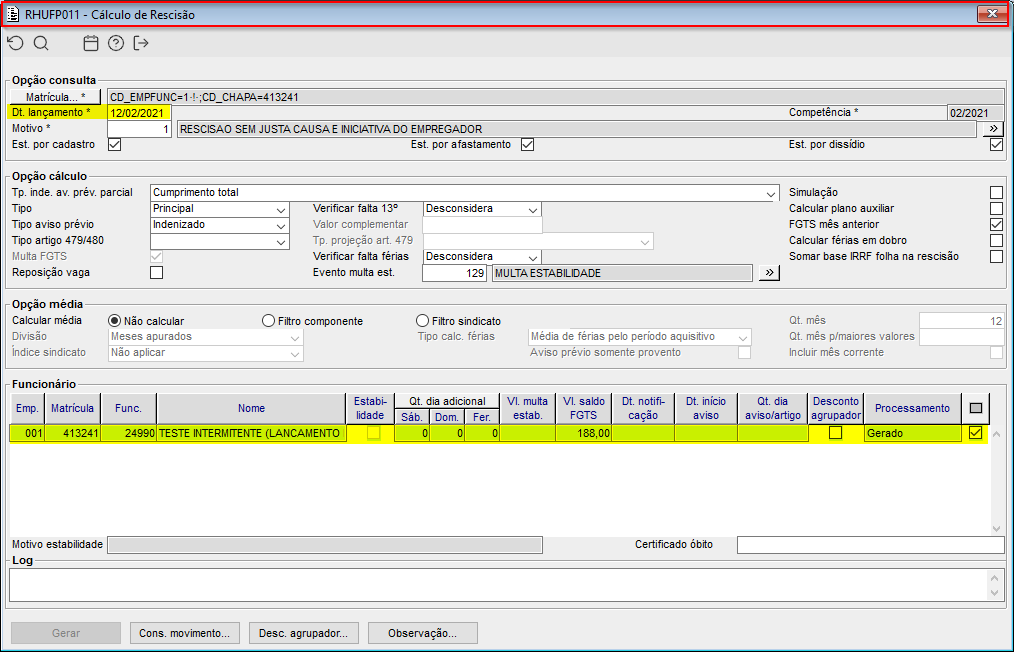The width and height of the screenshot is (1014, 652).
Task: Open the Observação... button
Action: click(x=422, y=633)
